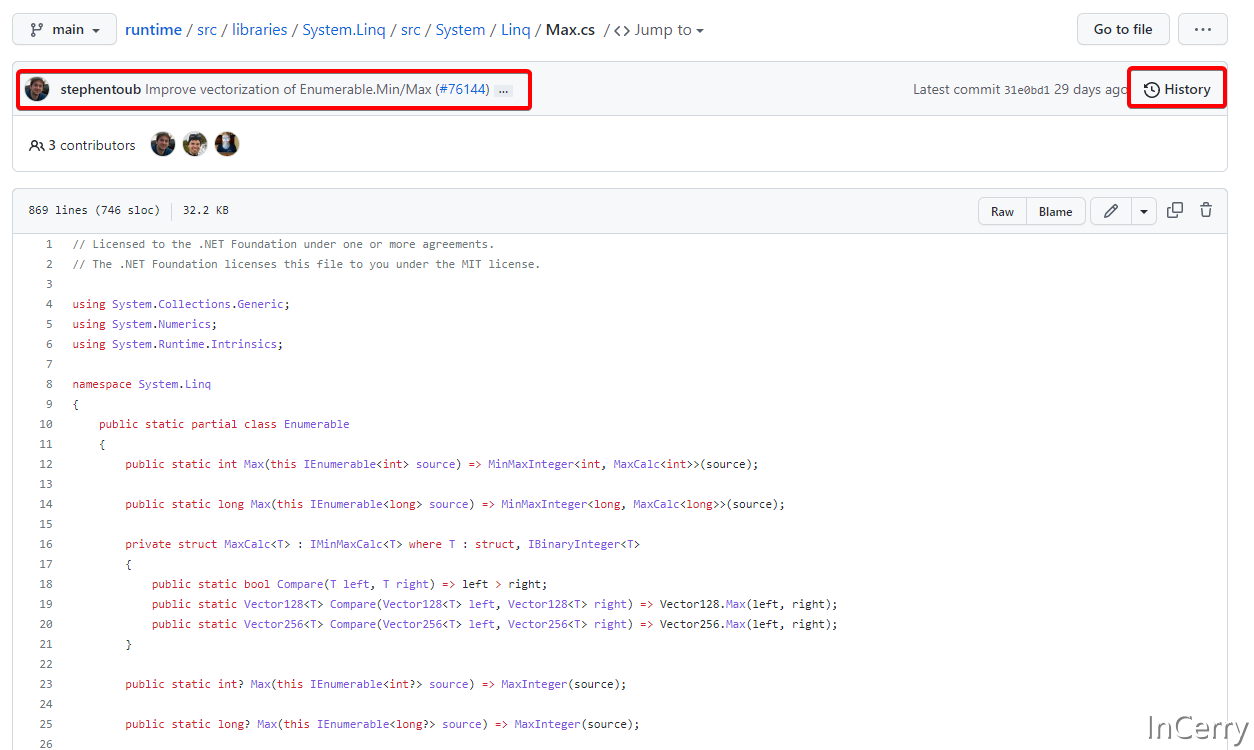Open the three-dot more options menu
This screenshot has width=1254, height=750.
(x=1202, y=29)
